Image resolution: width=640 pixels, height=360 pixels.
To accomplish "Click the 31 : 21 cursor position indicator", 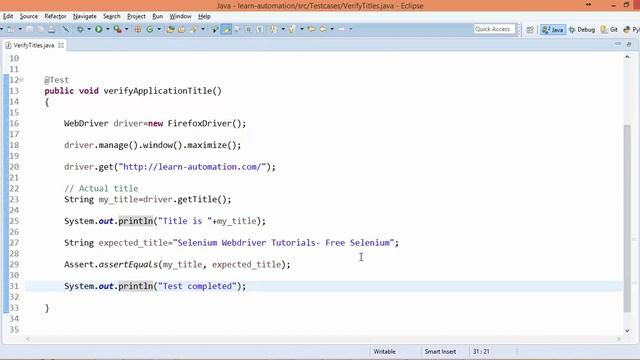I will coord(481,351).
